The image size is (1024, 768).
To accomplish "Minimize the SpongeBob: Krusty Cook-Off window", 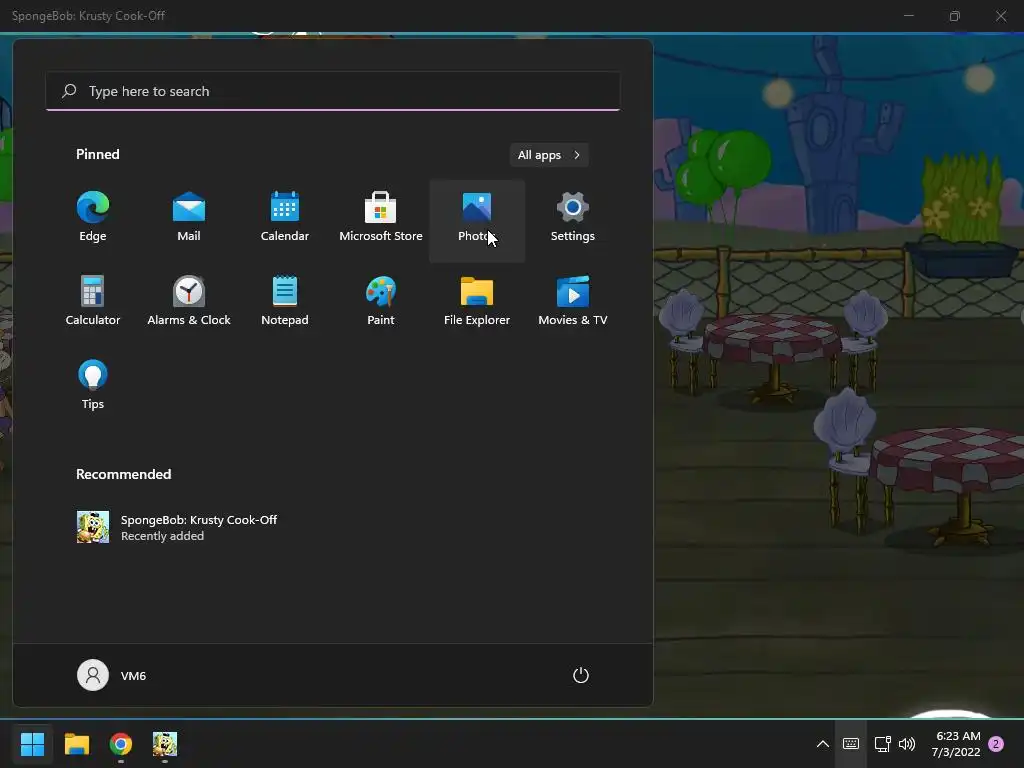I will tap(908, 16).
